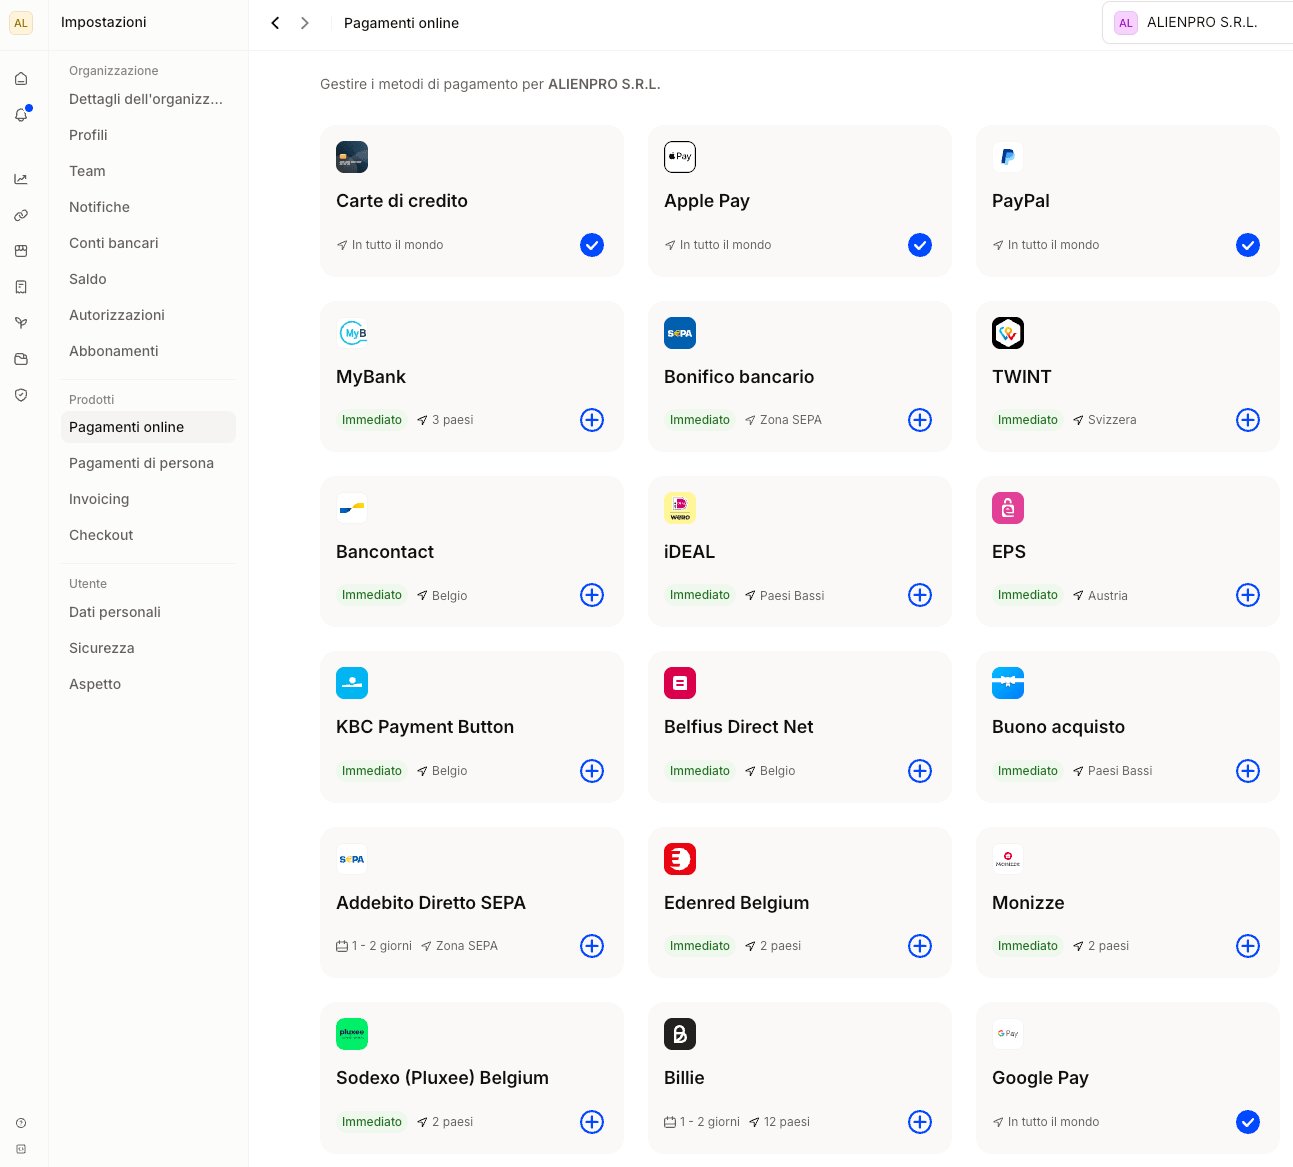Open help question mark icon at bottom
This screenshot has height=1167, width=1293.
(x=21, y=1123)
